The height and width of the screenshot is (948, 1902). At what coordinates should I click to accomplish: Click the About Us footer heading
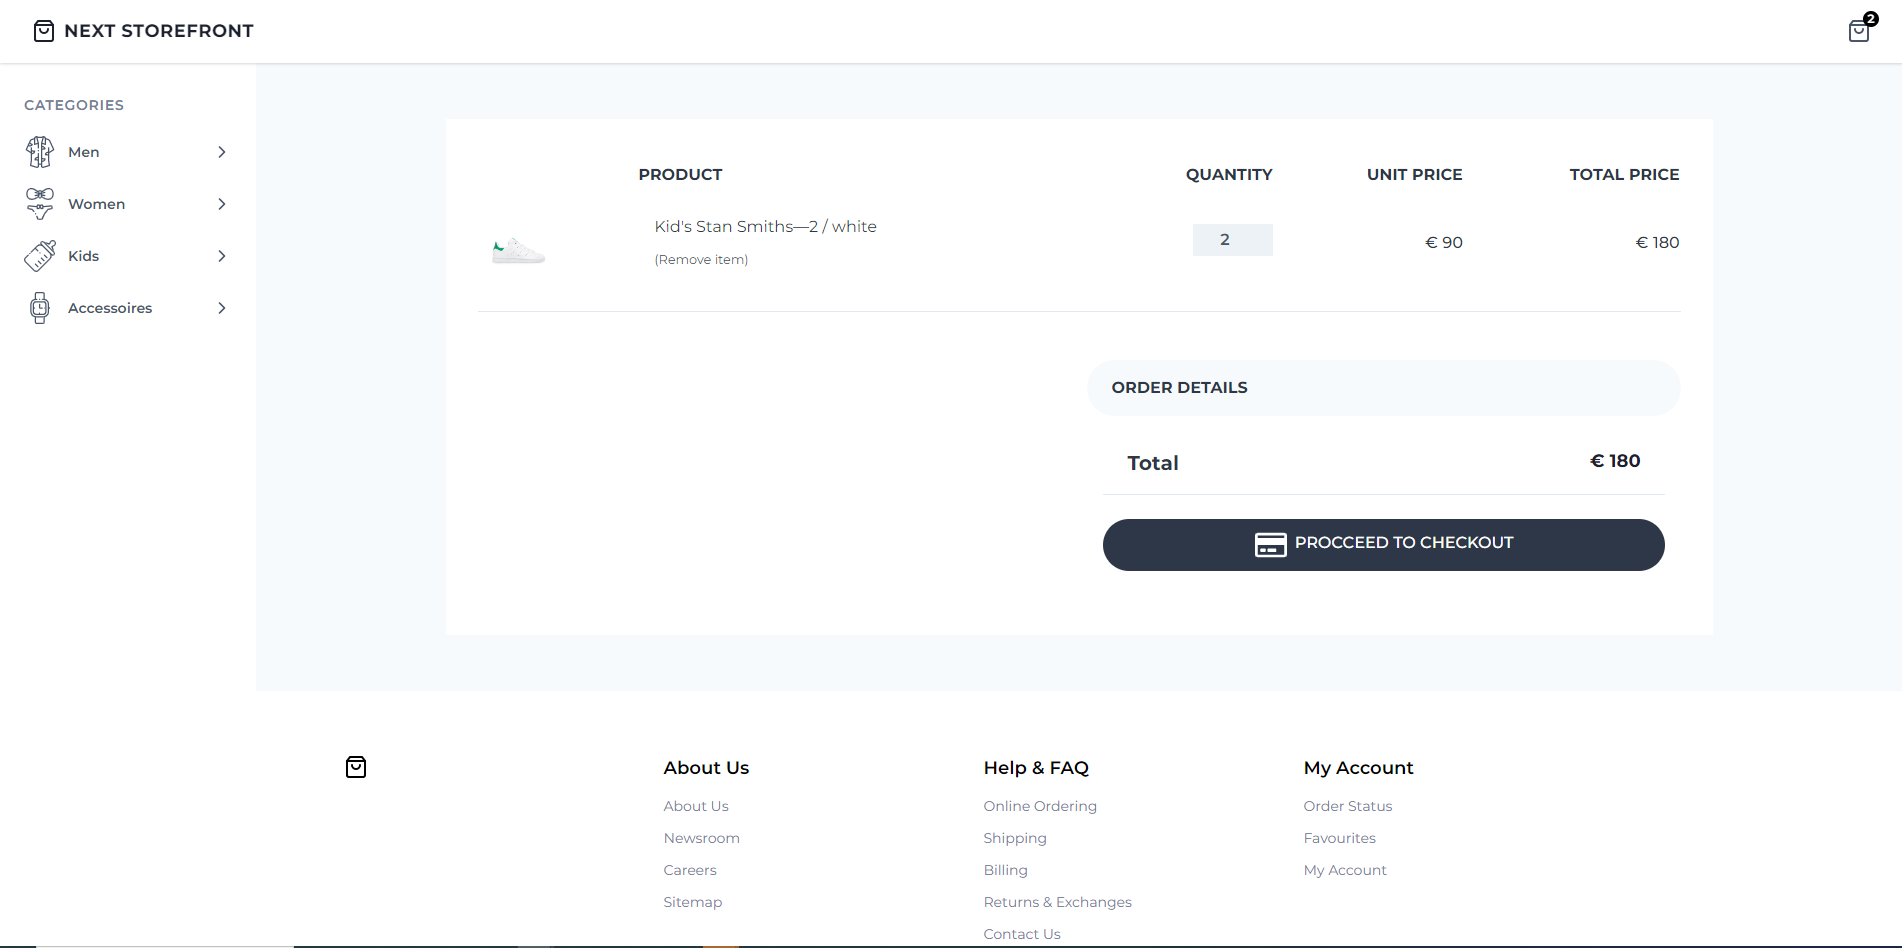pos(706,768)
